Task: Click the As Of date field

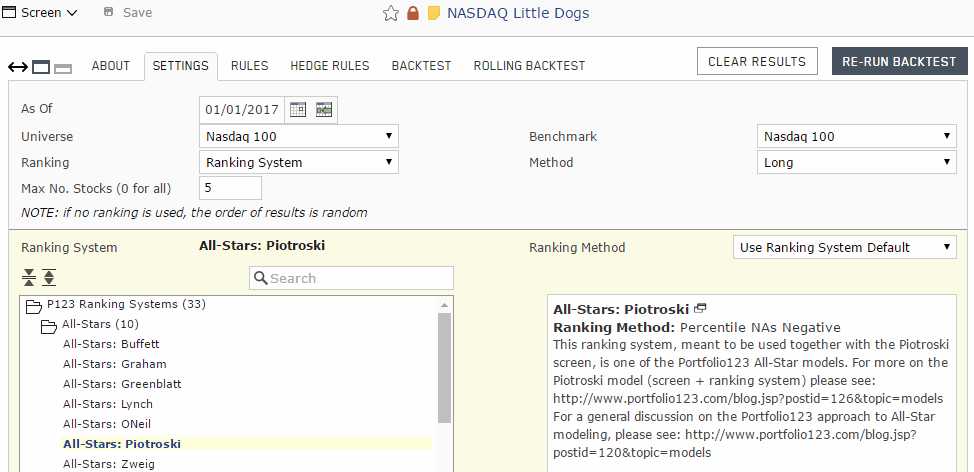Action: coord(242,110)
